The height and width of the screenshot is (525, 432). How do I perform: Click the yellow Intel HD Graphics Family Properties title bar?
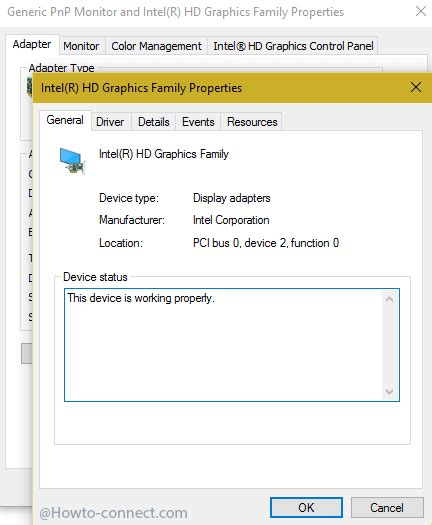221,88
